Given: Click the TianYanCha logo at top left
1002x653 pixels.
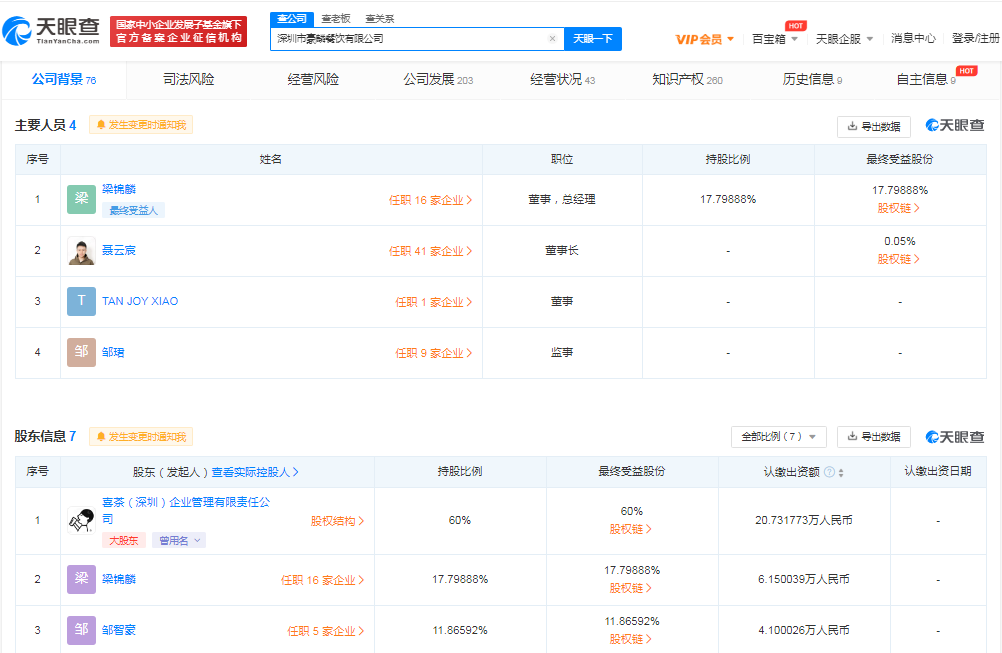Looking at the screenshot, I should (x=52, y=30).
